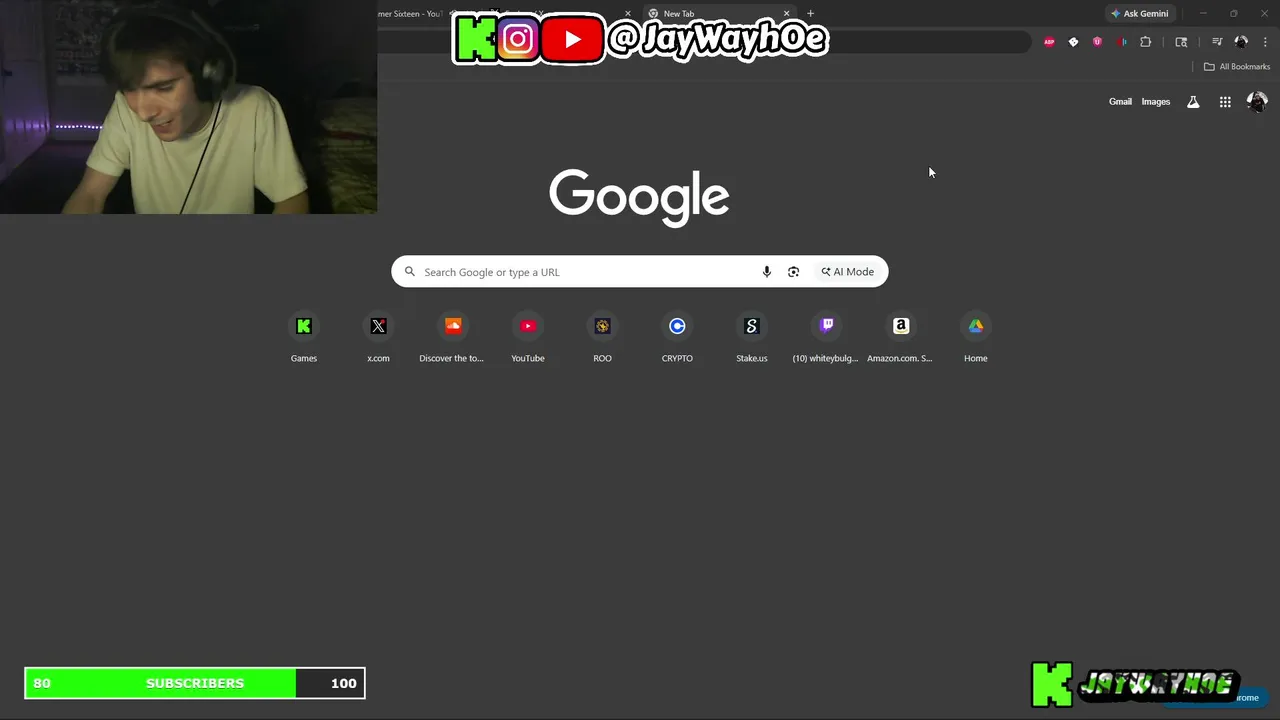This screenshot has width=1280, height=720.
Task: Open the Google account avatar on the page
Action: (x=1257, y=102)
